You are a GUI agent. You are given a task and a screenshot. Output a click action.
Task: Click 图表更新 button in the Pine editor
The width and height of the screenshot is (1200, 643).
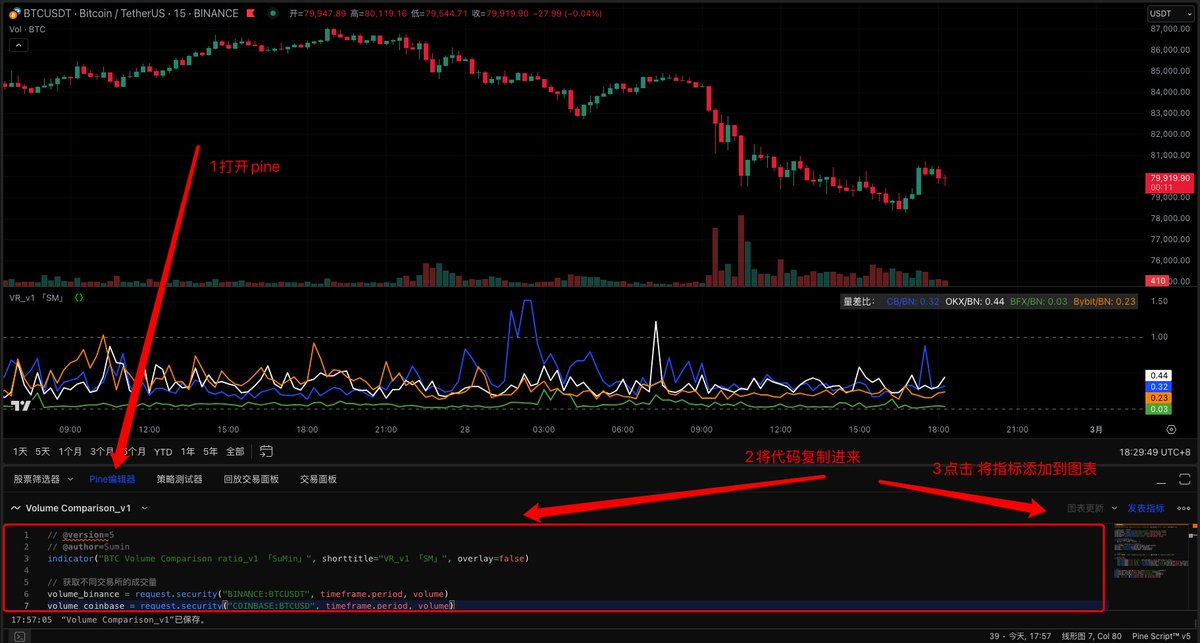click(x=1086, y=508)
